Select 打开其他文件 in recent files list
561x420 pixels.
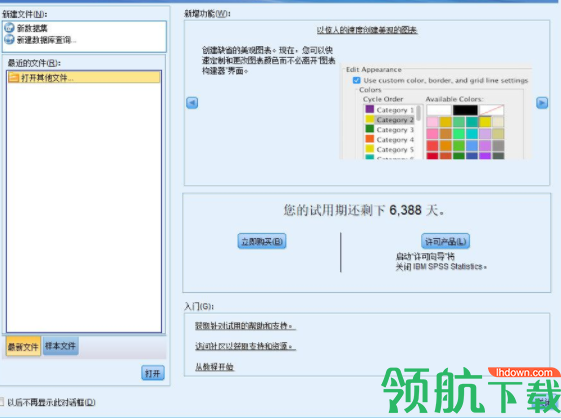click(84, 77)
